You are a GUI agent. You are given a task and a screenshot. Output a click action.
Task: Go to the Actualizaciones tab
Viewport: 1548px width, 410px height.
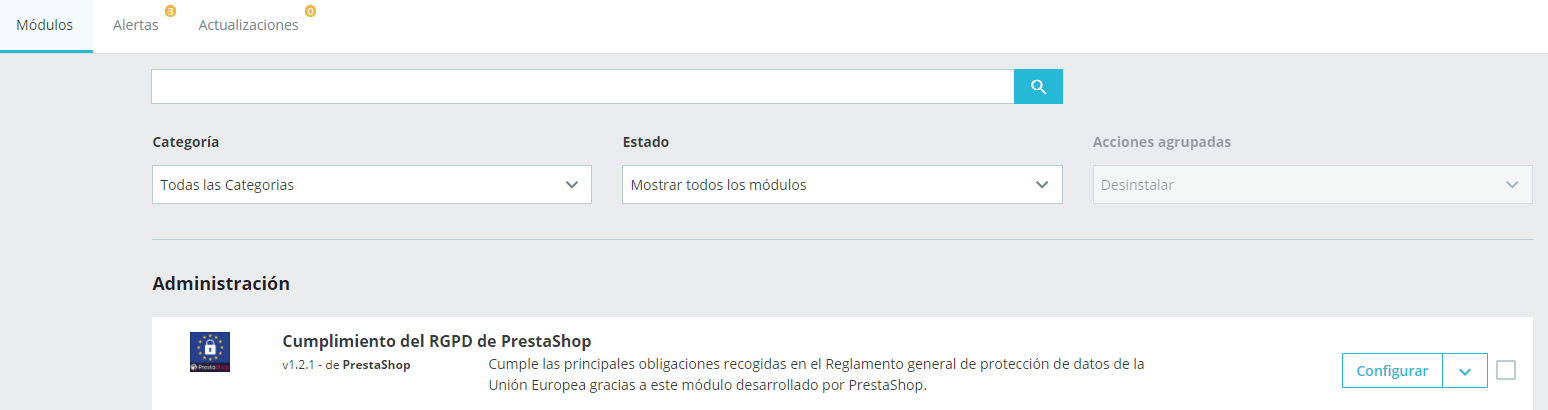pos(249,26)
